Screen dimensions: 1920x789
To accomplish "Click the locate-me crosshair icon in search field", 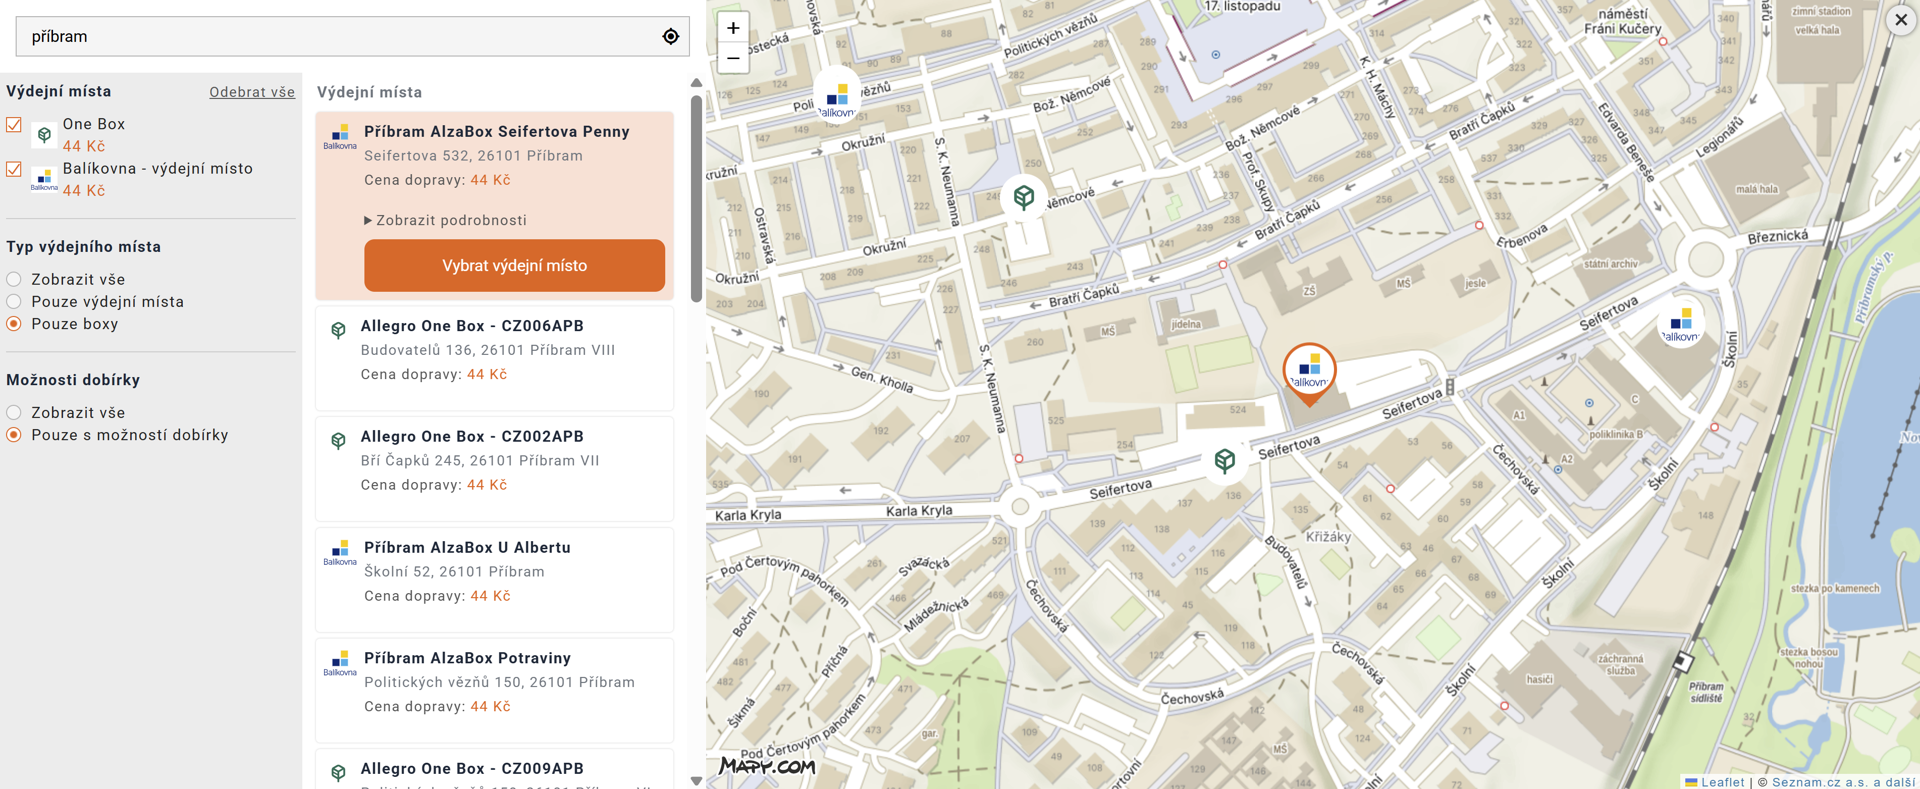I will click(x=670, y=37).
